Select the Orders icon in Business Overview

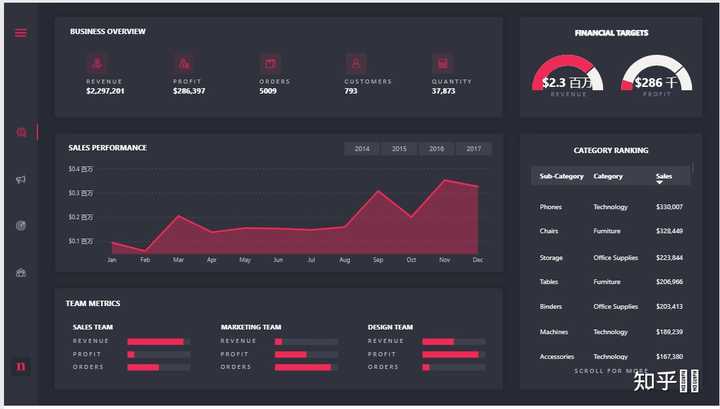[270, 63]
